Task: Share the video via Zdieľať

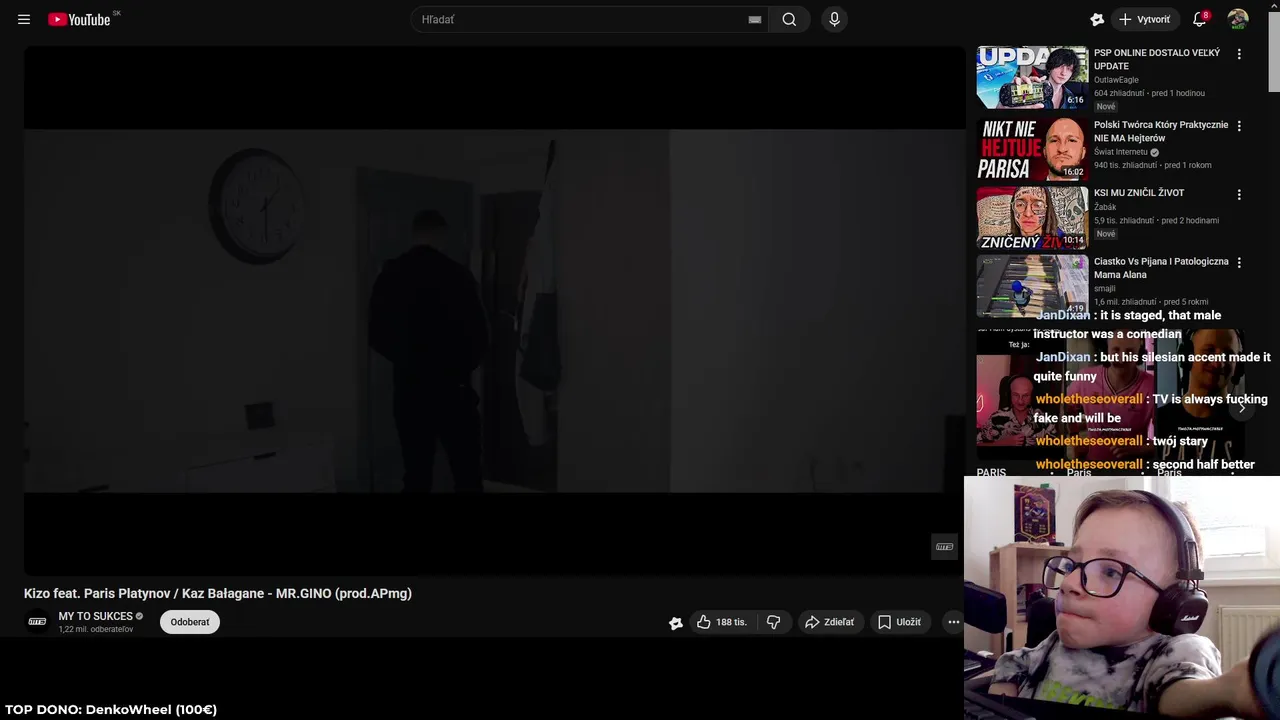Action: pos(830,622)
